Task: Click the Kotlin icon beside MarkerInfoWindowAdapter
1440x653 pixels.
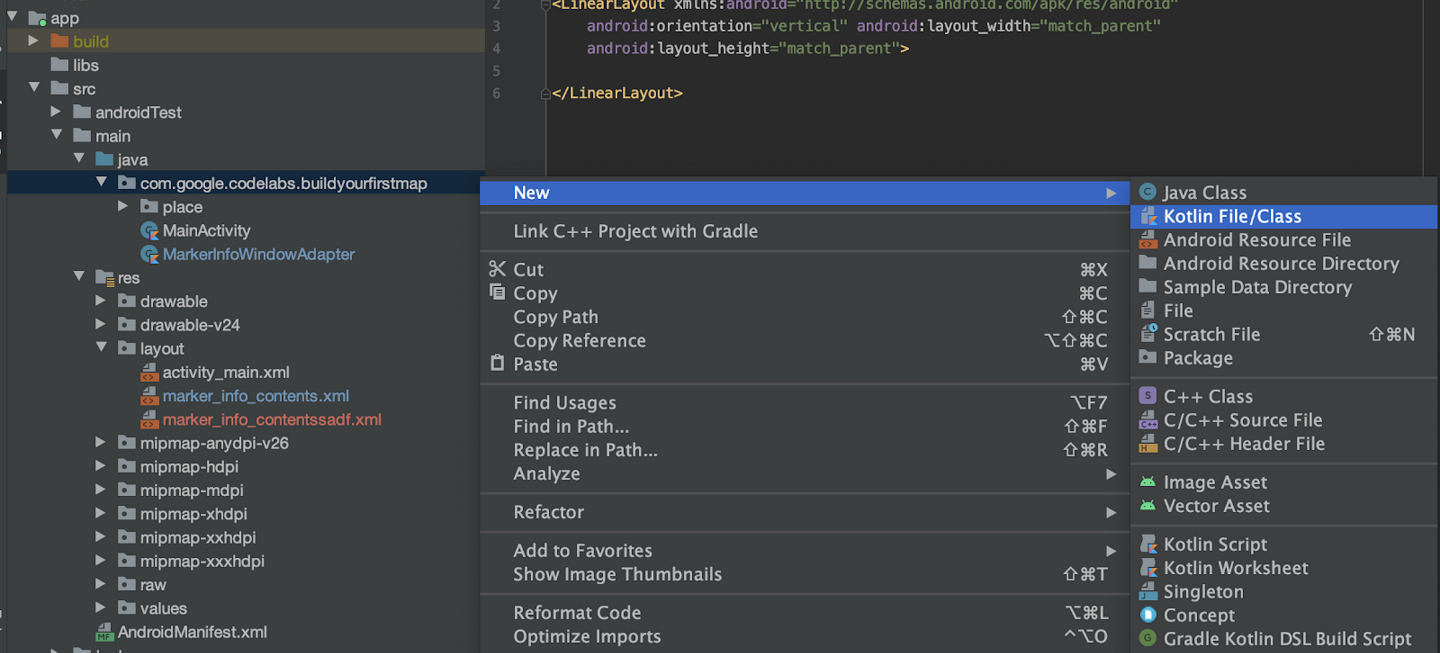Action: (150, 254)
